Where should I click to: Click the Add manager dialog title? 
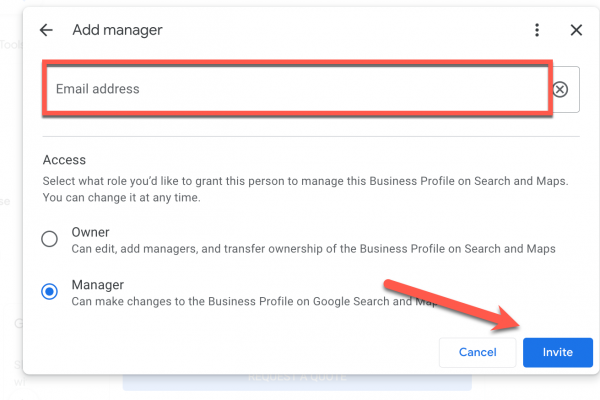tap(117, 30)
